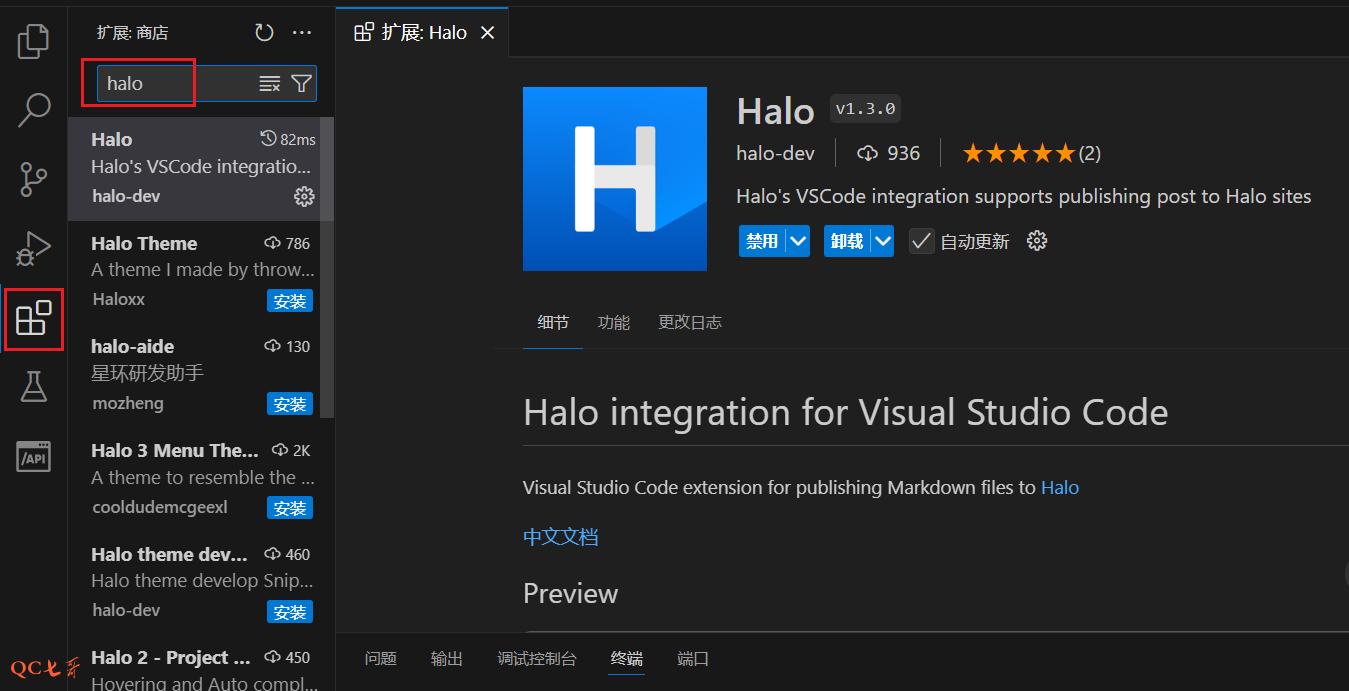Screen dimensions: 1349x691
Task: Clear extension search results
Action: pyautogui.click(x=269, y=84)
